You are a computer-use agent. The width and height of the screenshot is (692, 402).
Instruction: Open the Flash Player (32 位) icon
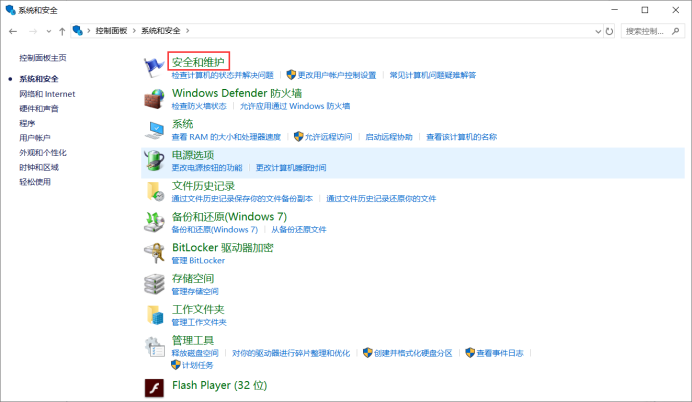coord(155,387)
